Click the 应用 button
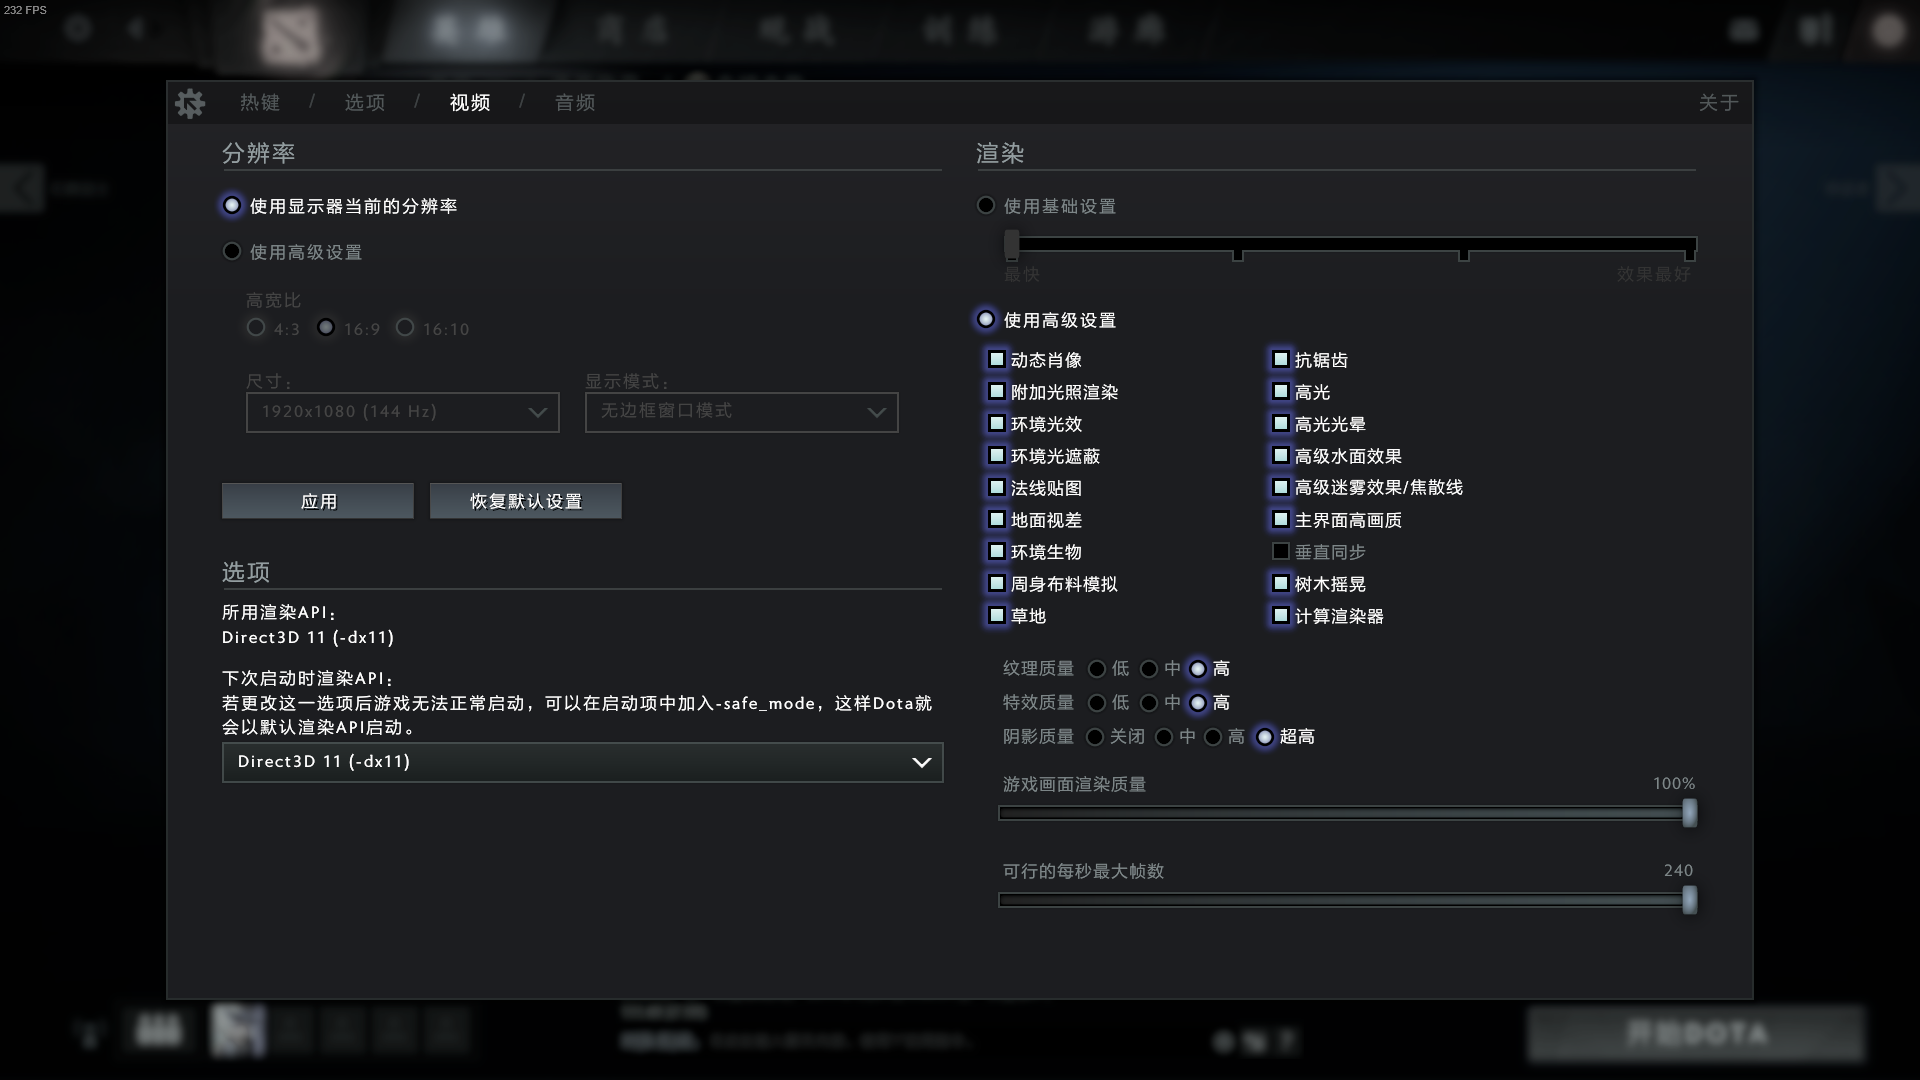 pos(318,501)
